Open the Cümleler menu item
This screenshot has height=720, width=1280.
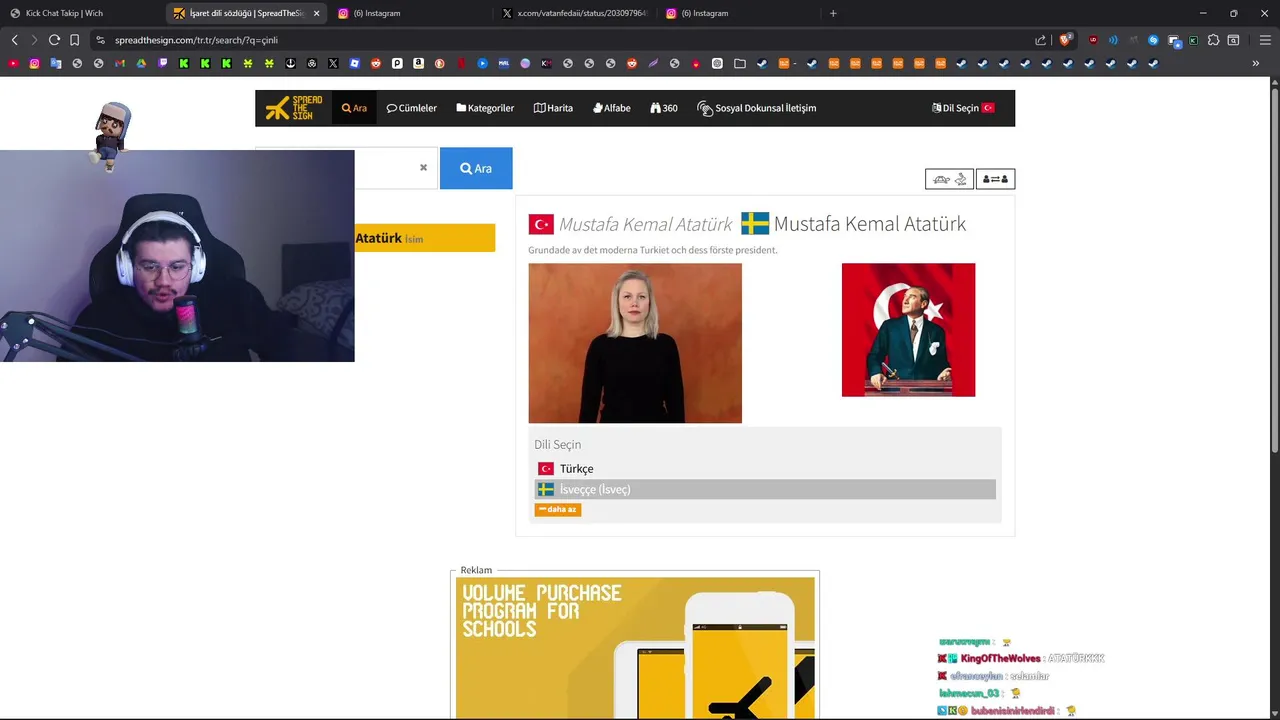pyautogui.click(x=412, y=108)
